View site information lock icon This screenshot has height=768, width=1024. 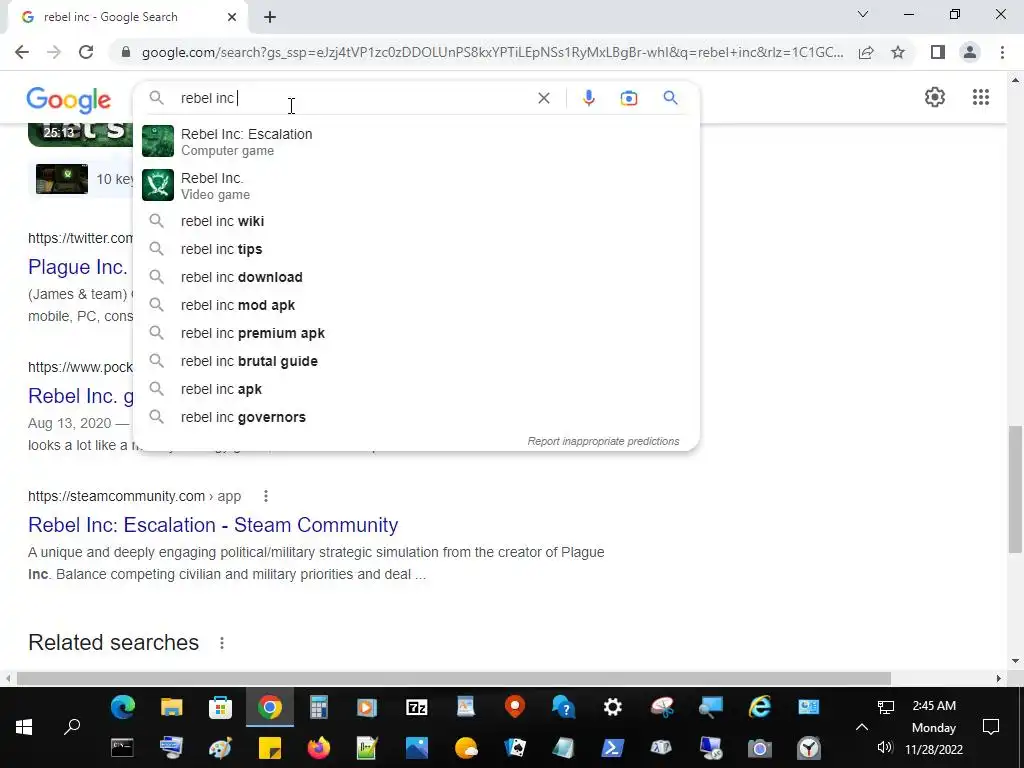(126, 52)
